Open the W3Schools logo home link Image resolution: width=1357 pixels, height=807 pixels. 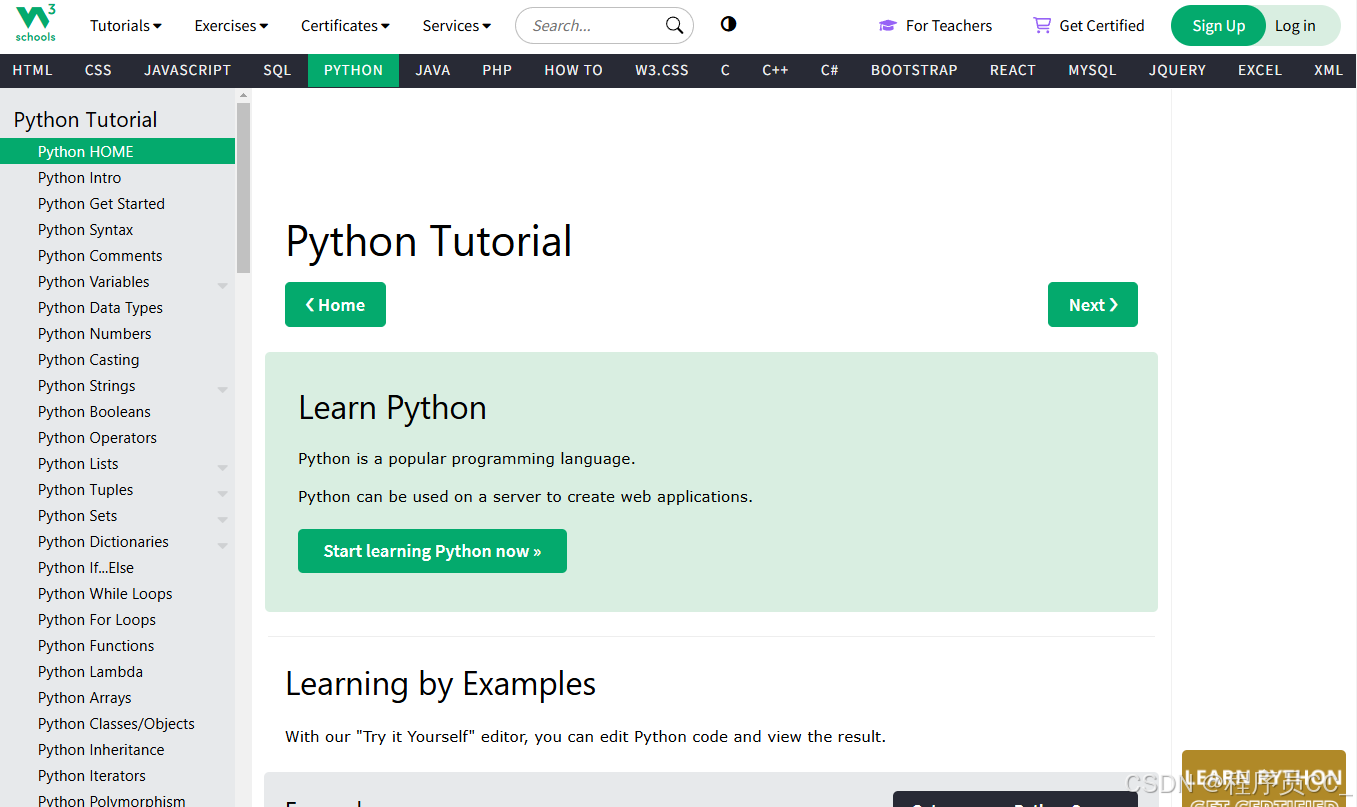click(x=36, y=24)
